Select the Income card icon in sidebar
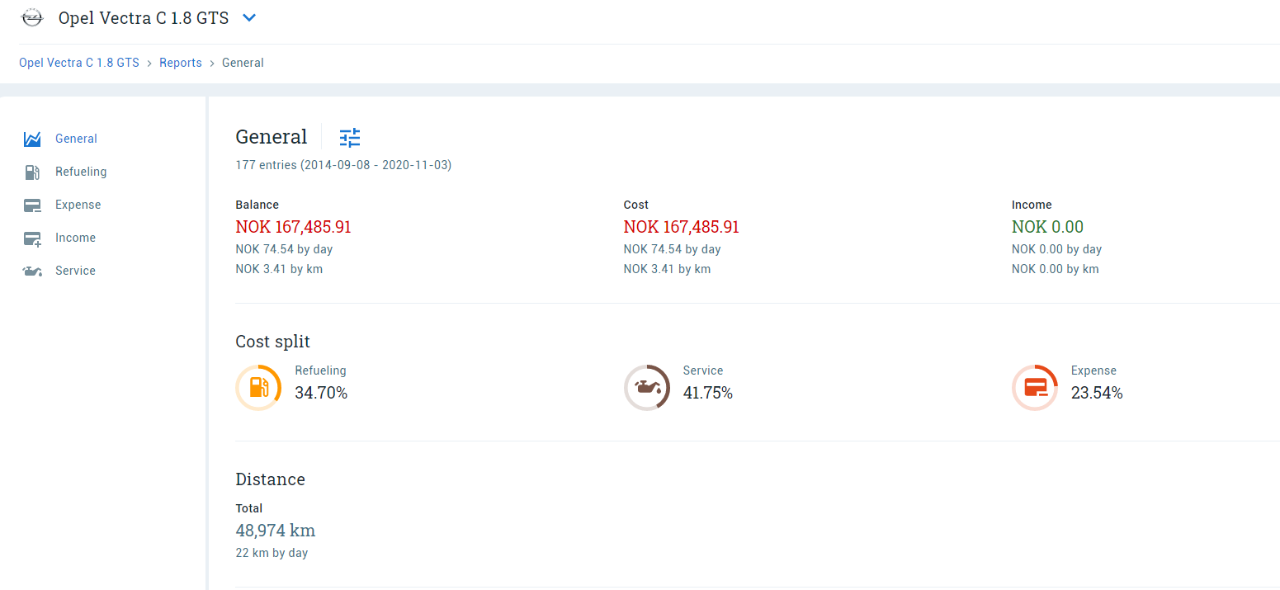The width and height of the screenshot is (1280, 590). coord(33,238)
